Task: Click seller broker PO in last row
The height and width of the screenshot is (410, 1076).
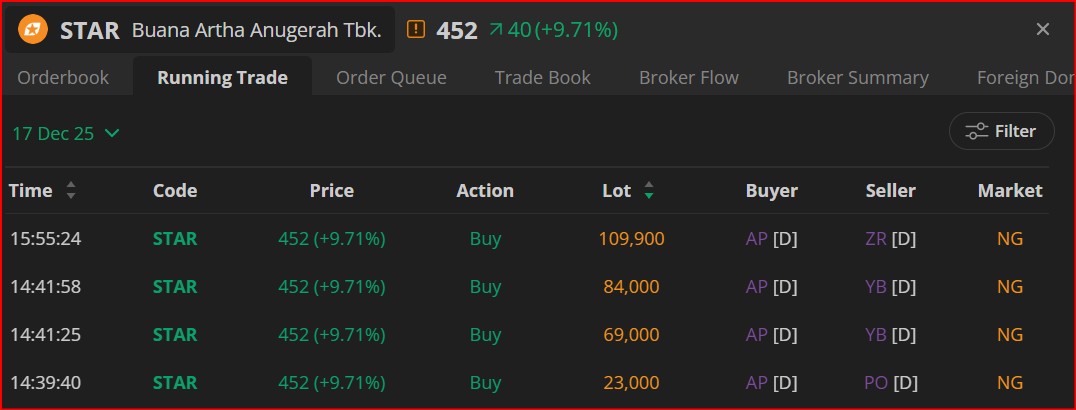Action: (x=877, y=383)
